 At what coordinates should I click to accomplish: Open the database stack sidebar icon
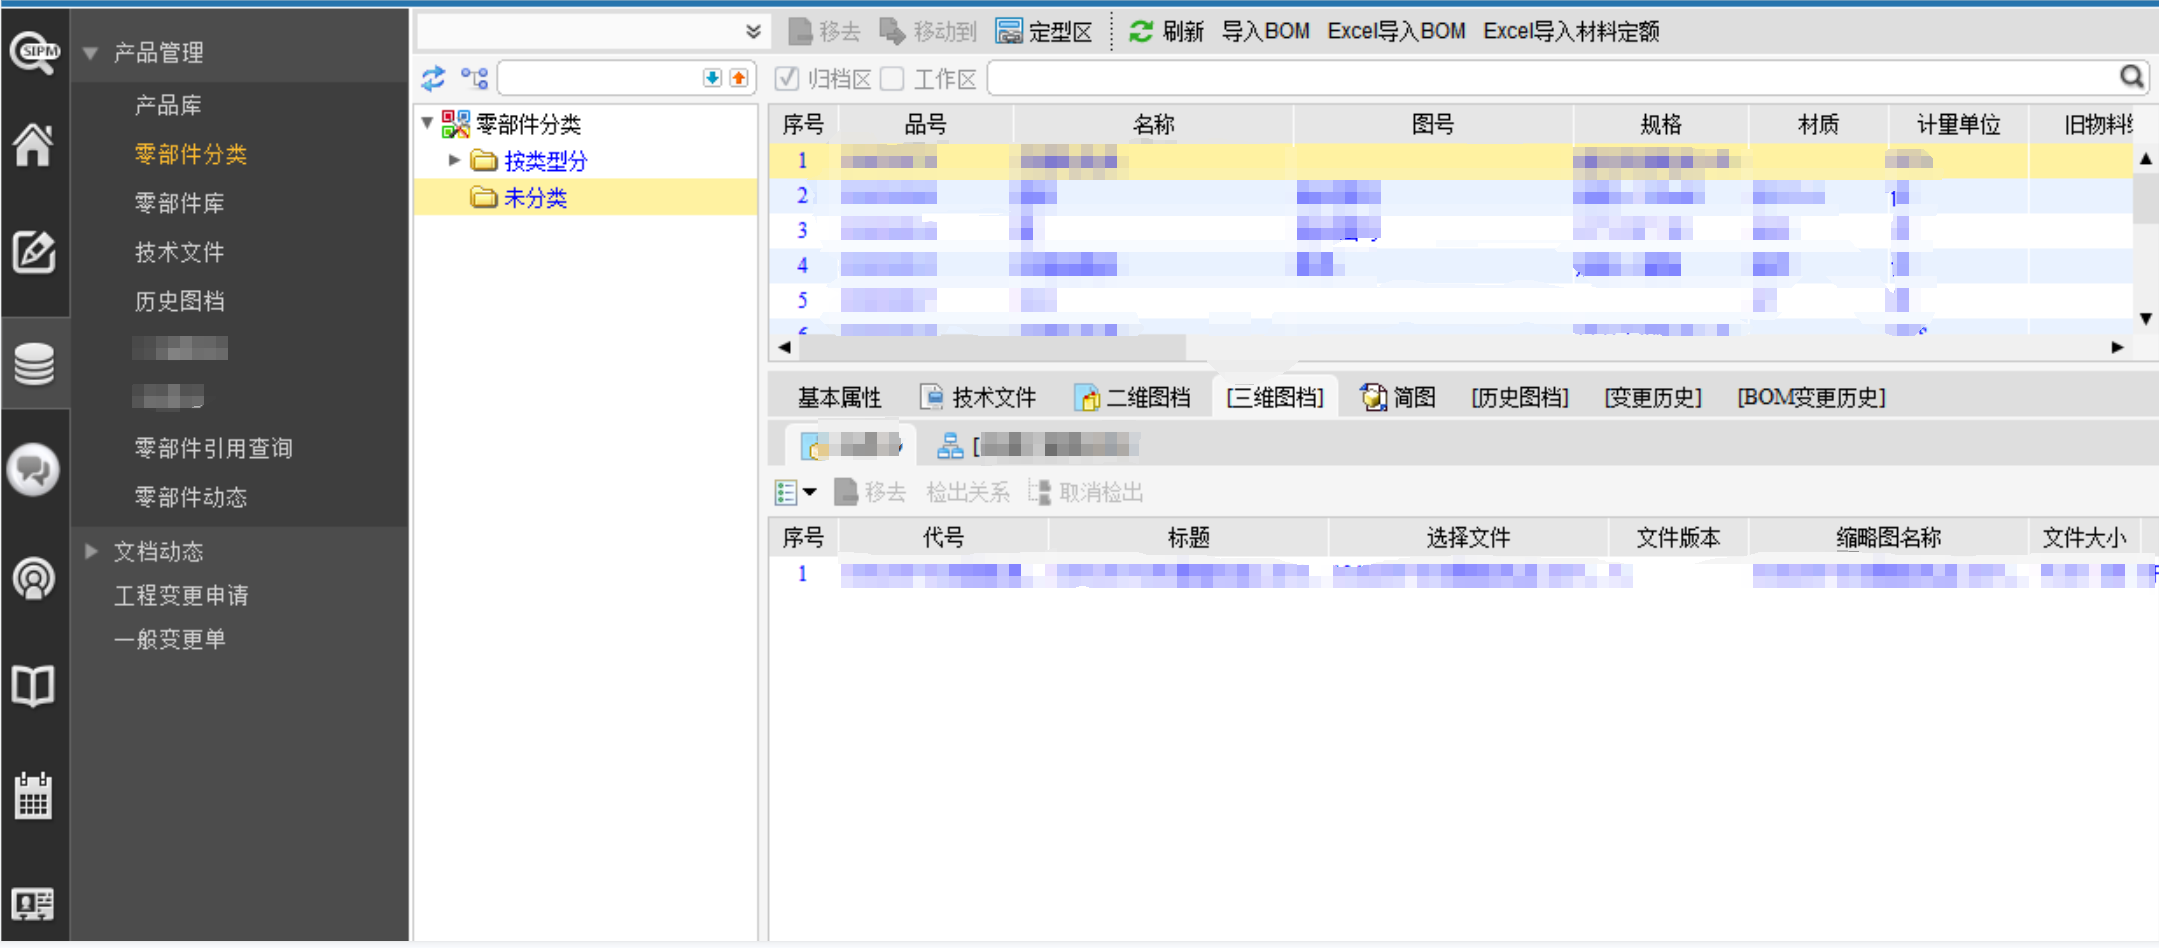[x=34, y=363]
